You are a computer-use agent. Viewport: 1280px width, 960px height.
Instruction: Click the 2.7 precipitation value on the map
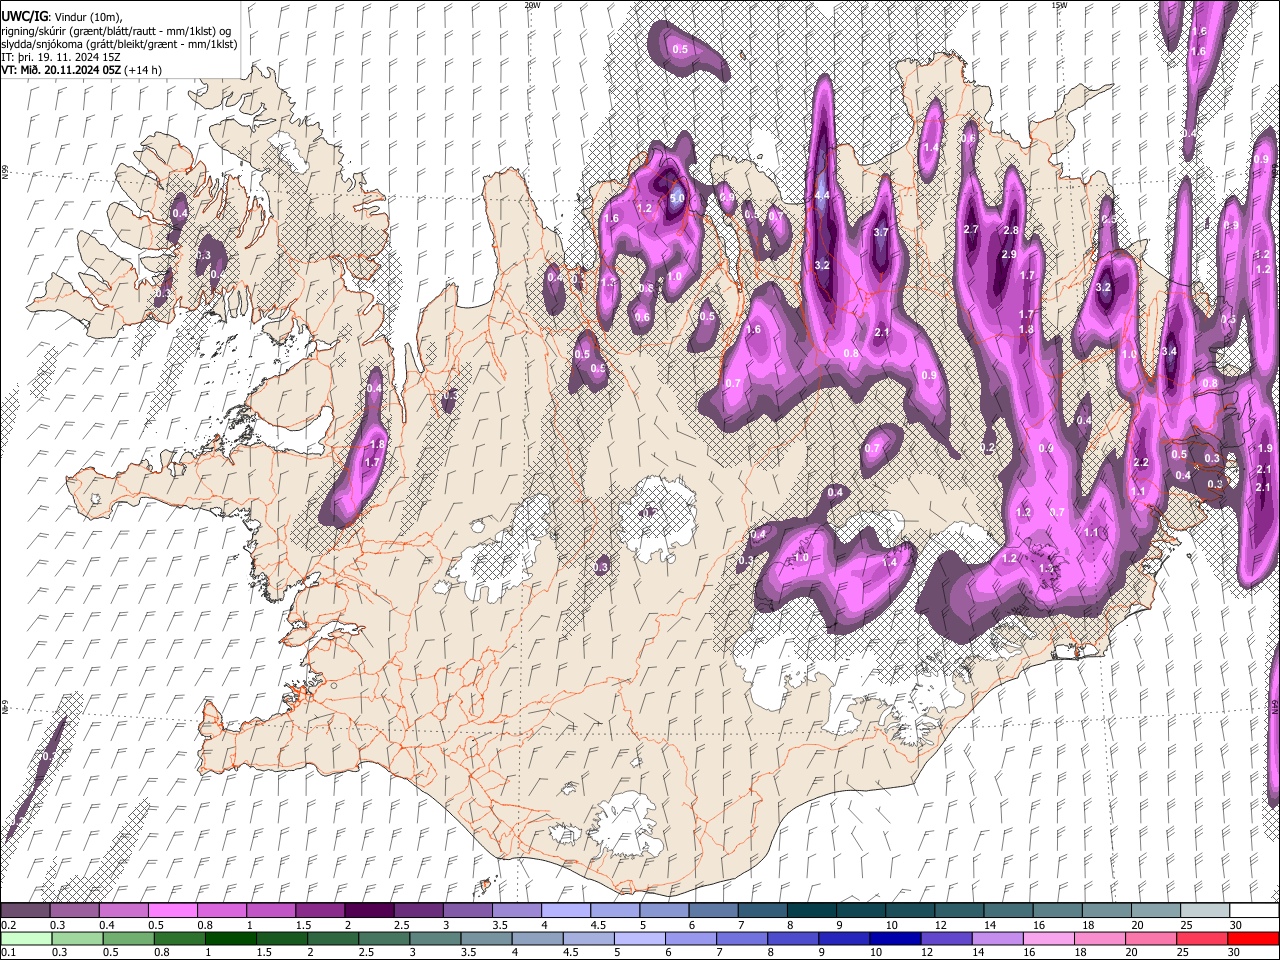tap(970, 229)
